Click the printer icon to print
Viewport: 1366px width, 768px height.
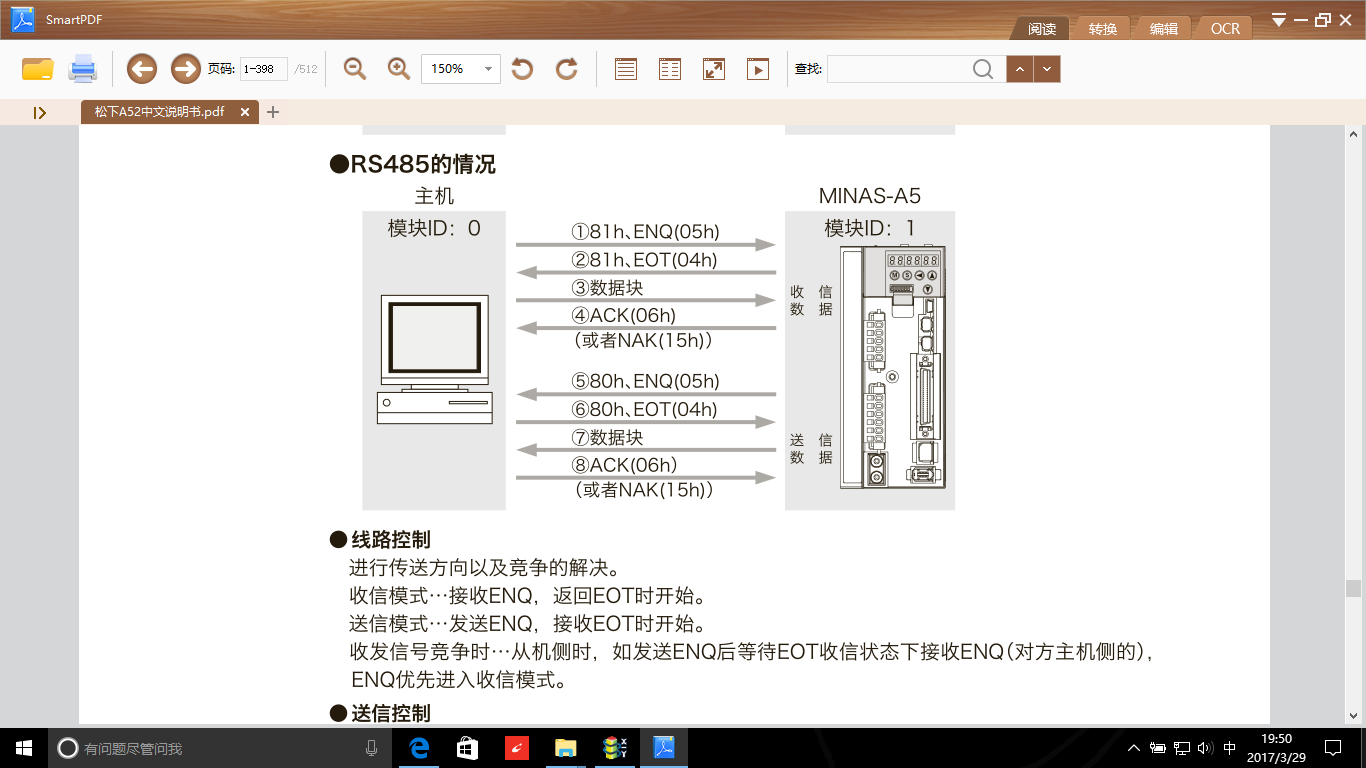[x=82, y=69]
